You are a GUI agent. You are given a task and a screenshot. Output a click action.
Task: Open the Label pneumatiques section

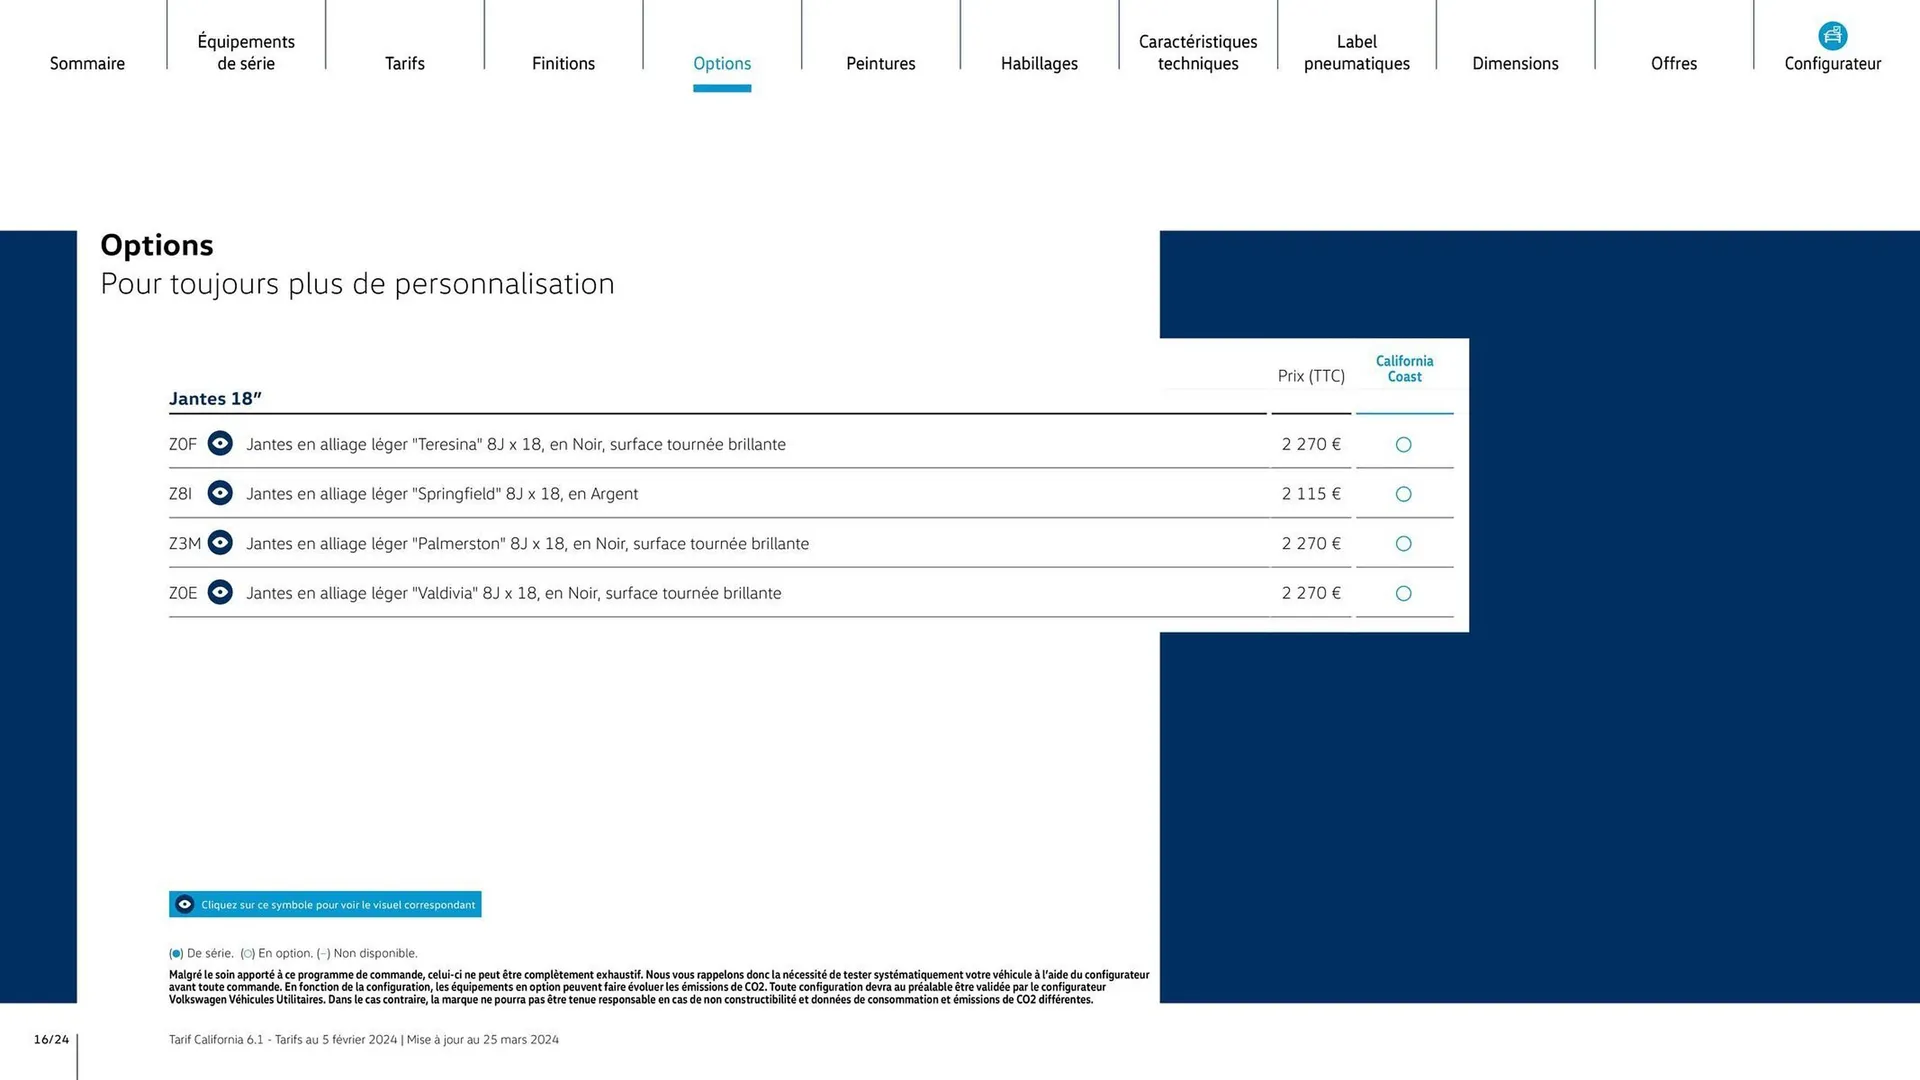[x=1356, y=52]
